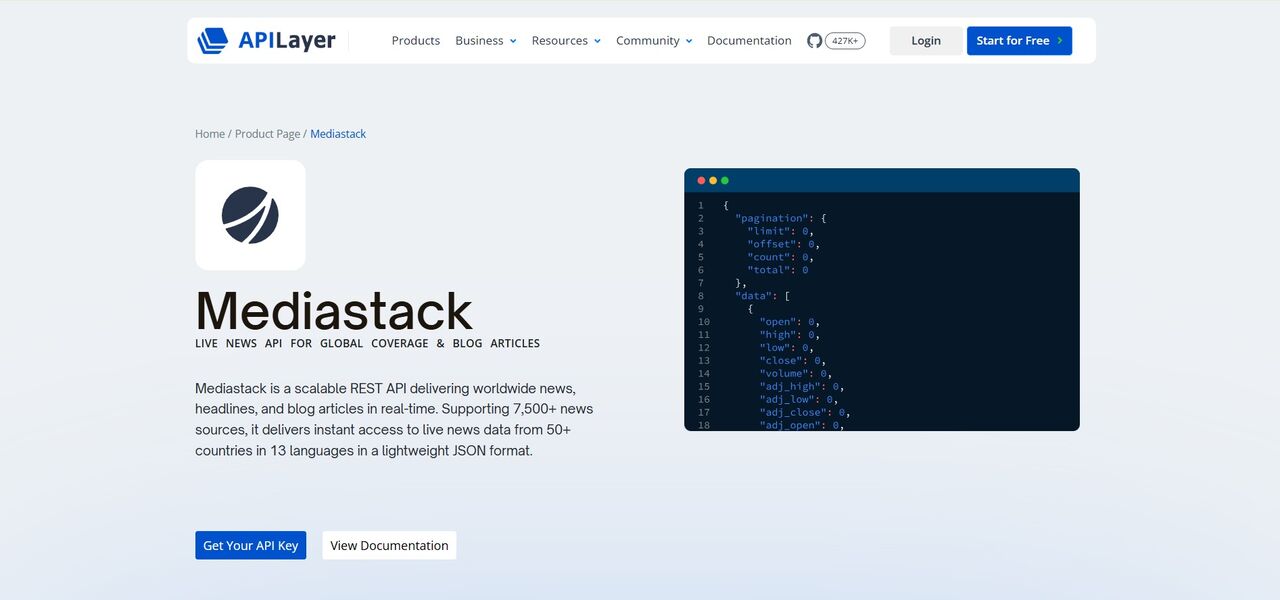Click Start for Free button
The height and width of the screenshot is (600, 1280).
tap(1019, 41)
